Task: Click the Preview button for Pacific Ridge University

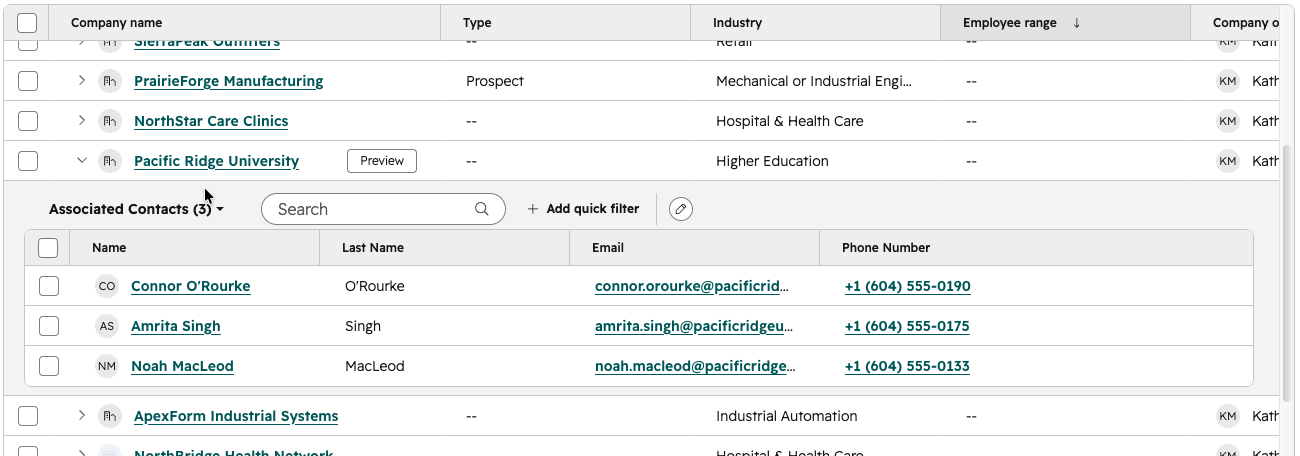Action: point(382,161)
